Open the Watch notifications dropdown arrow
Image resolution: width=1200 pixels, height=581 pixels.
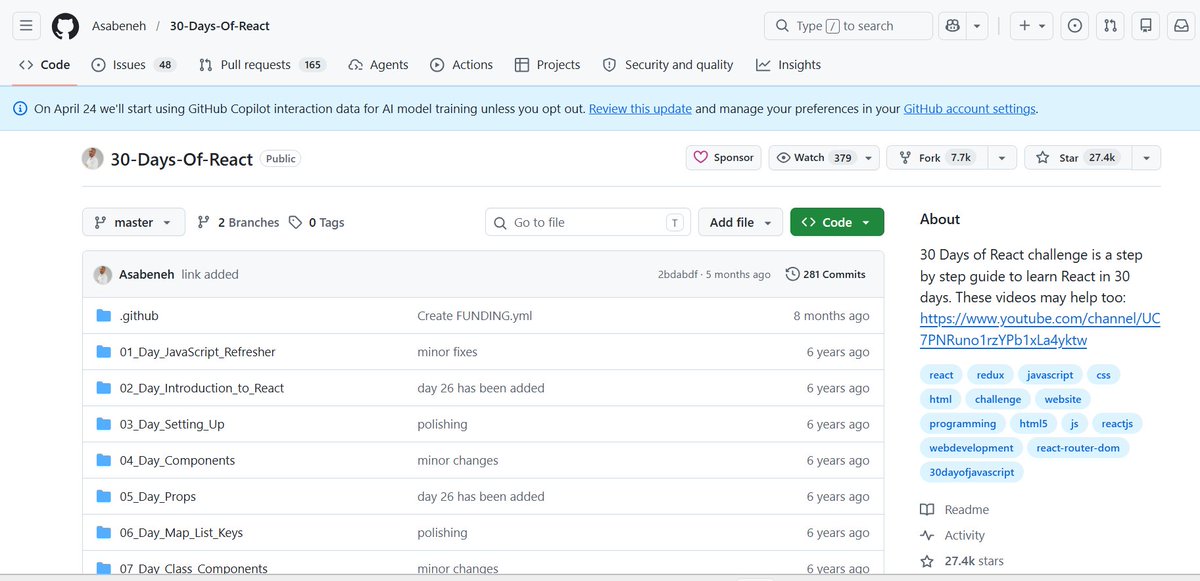[870, 158]
